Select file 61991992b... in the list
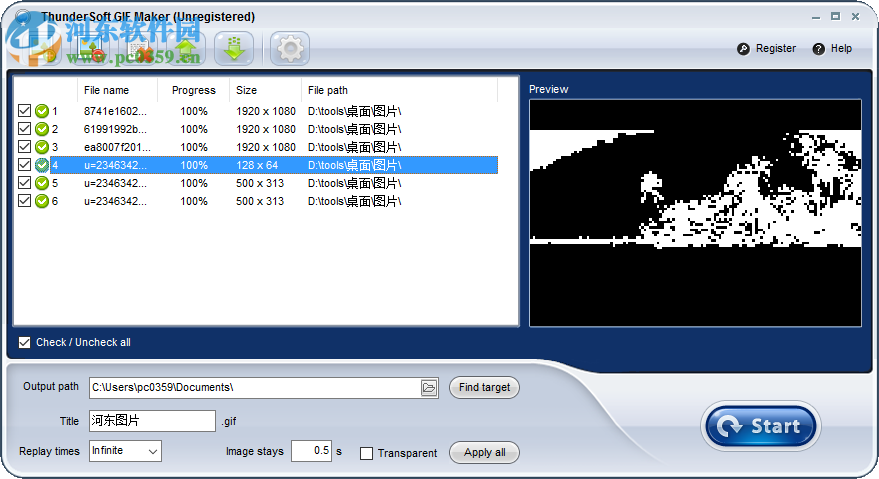This screenshot has width=879, height=479. (x=115, y=129)
